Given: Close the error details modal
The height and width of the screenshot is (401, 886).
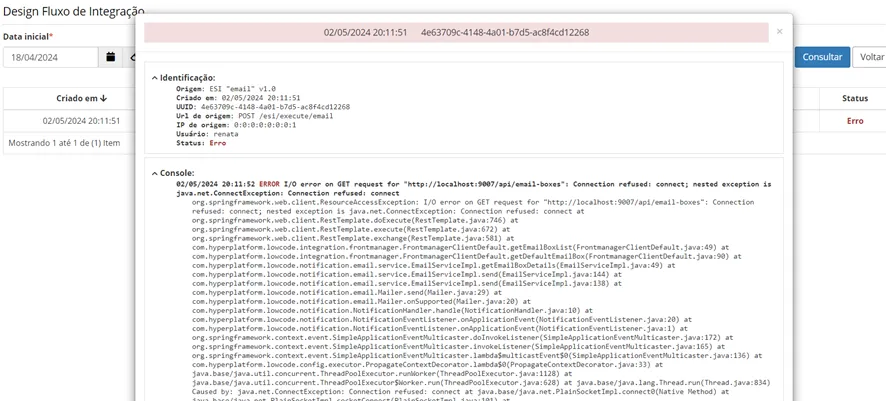Looking at the screenshot, I should (x=780, y=32).
